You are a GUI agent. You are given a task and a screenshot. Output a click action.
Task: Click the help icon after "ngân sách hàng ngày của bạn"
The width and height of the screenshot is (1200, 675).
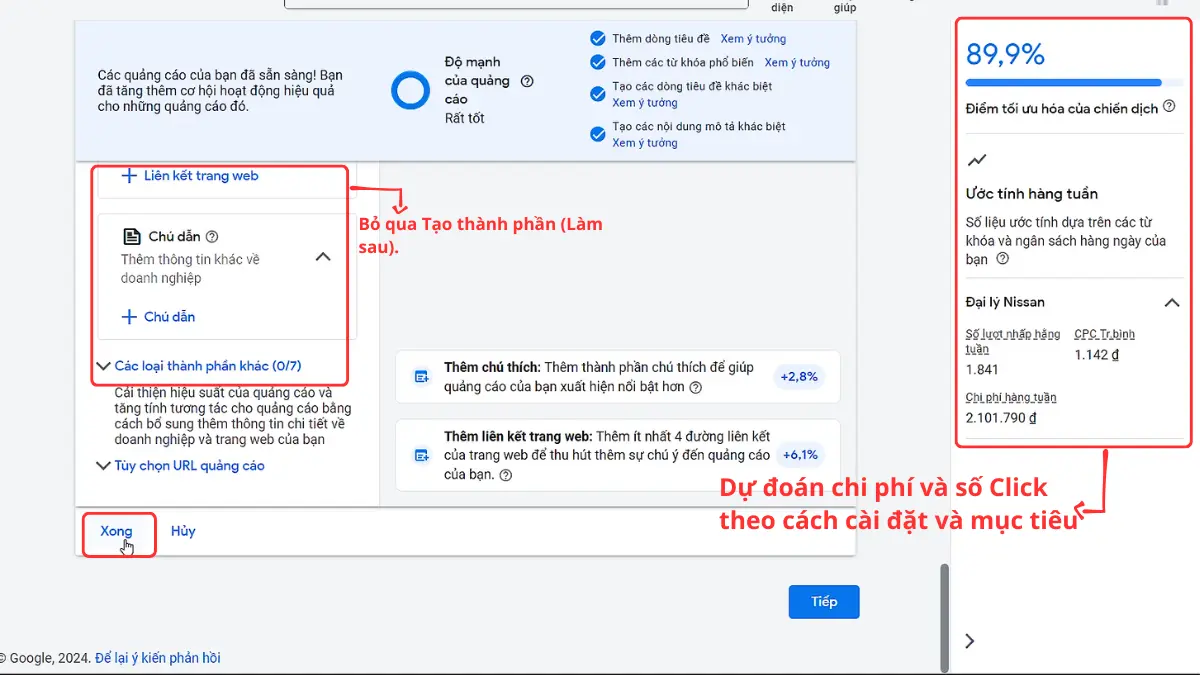pyautogui.click(x=1004, y=258)
